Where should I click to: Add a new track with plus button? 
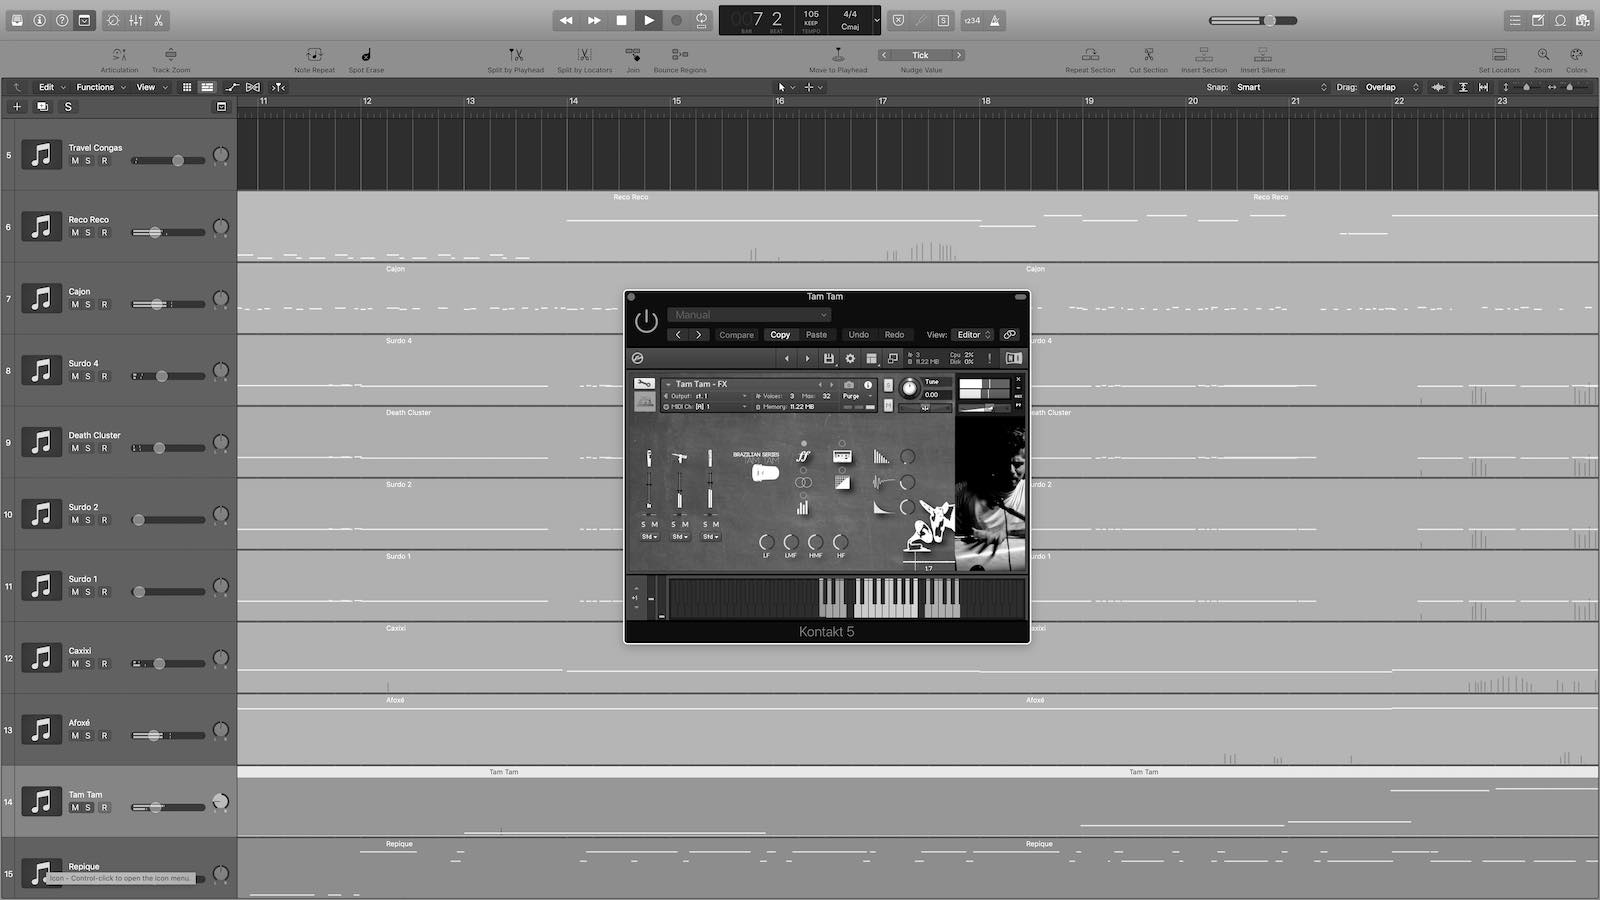pyautogui.click(x=16, y=106)
